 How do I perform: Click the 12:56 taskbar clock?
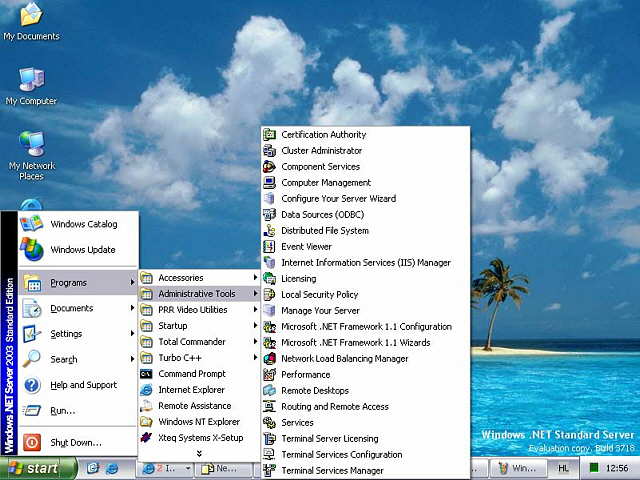[617, 468]
